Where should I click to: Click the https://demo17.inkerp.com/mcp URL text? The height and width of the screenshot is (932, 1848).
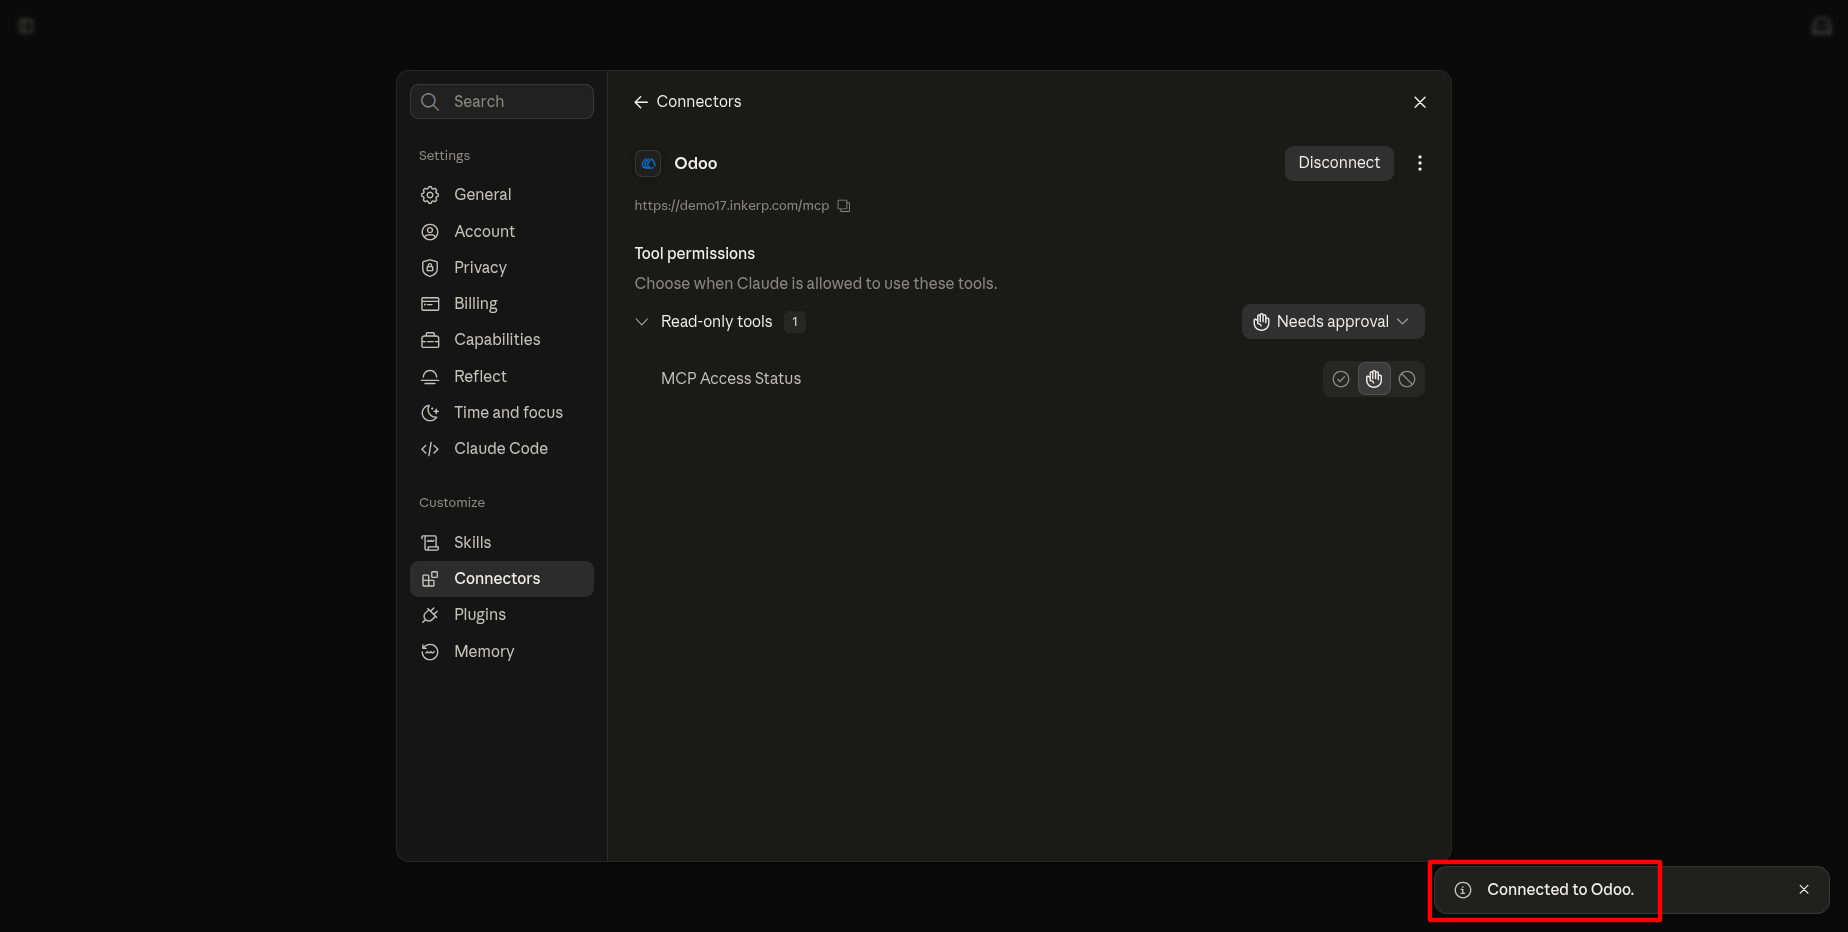(732, 206)
